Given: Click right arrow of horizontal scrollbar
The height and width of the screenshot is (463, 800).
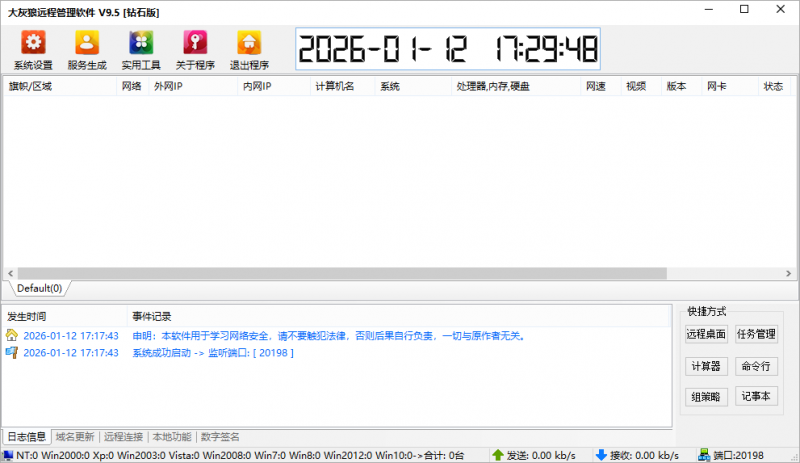Looking at the screenshot, I should click(788, 274).
